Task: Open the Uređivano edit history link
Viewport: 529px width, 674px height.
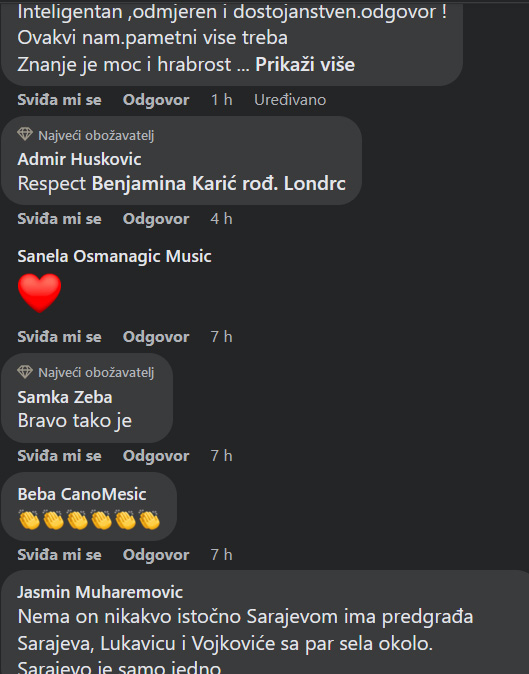Action: pos(290,100)
